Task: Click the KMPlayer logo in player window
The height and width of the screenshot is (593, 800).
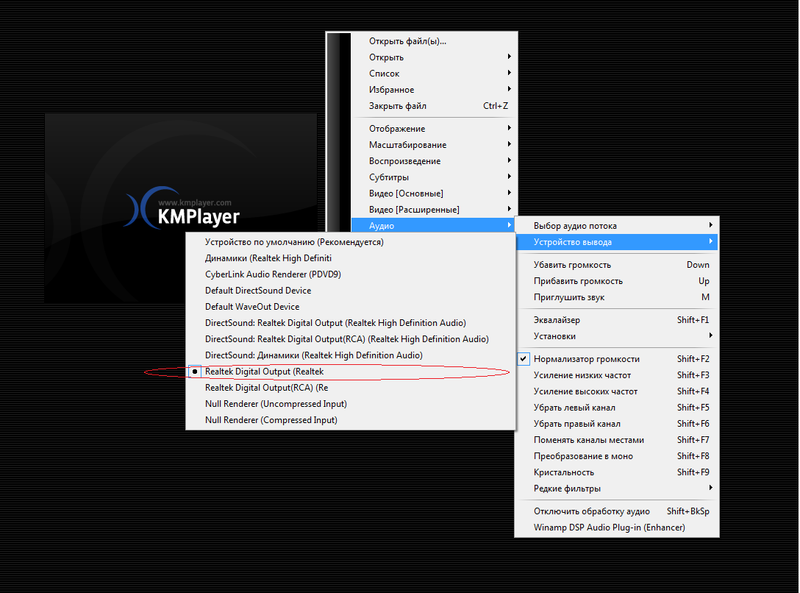Action: click(182, 209)
